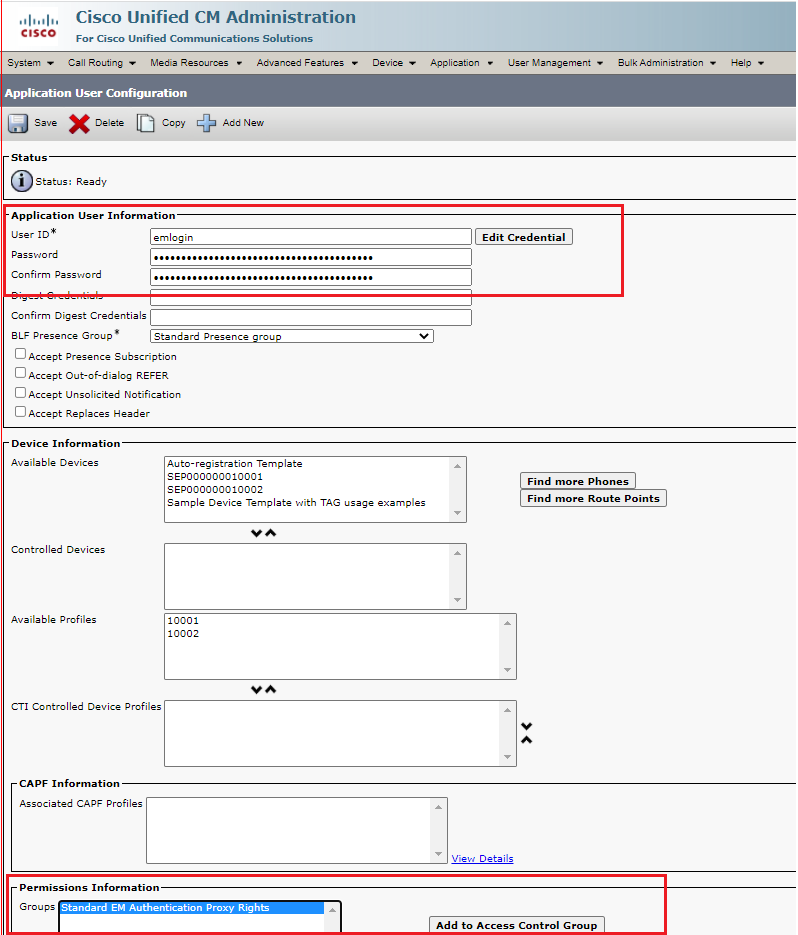Expand the Application menu
Image resolution: width=798 pixels, height=935 pixels.
click(461, 63)
